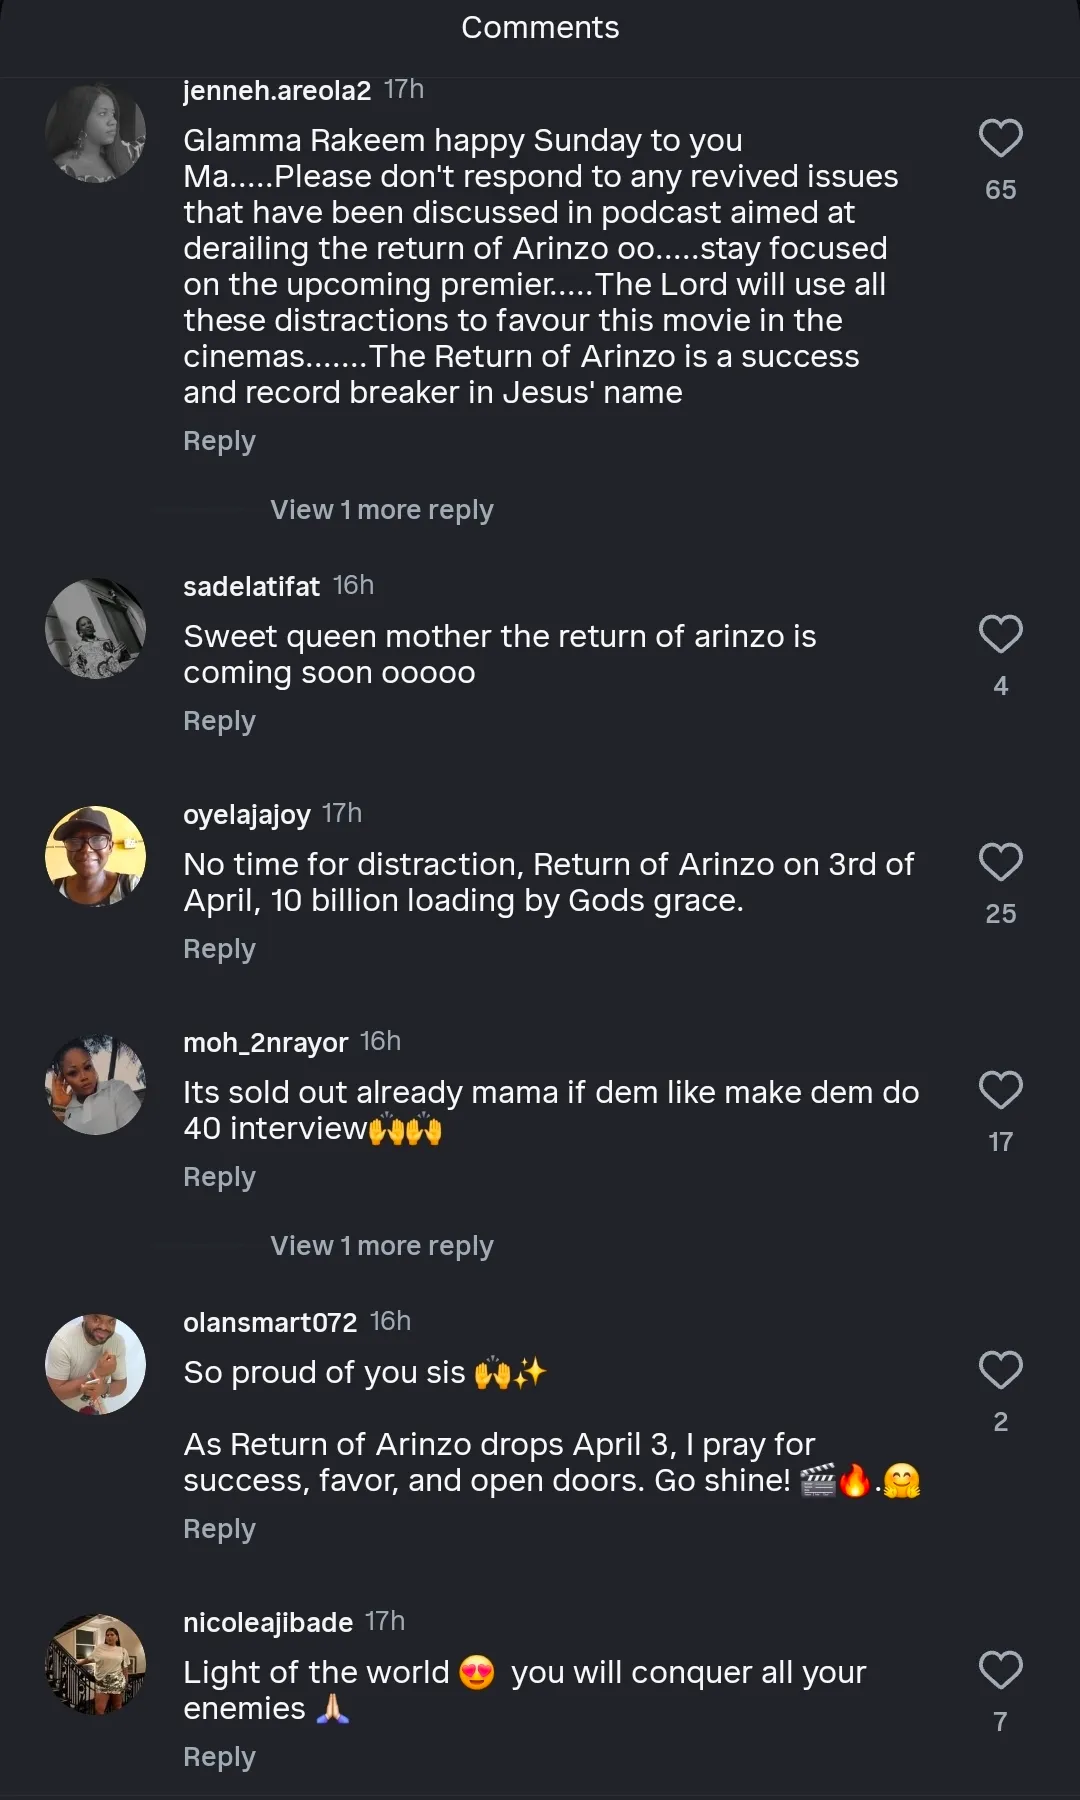Like jenneh.areola2's comment with heart icon
Screen dimensions: 1080x1800
tap(1000, 138)
